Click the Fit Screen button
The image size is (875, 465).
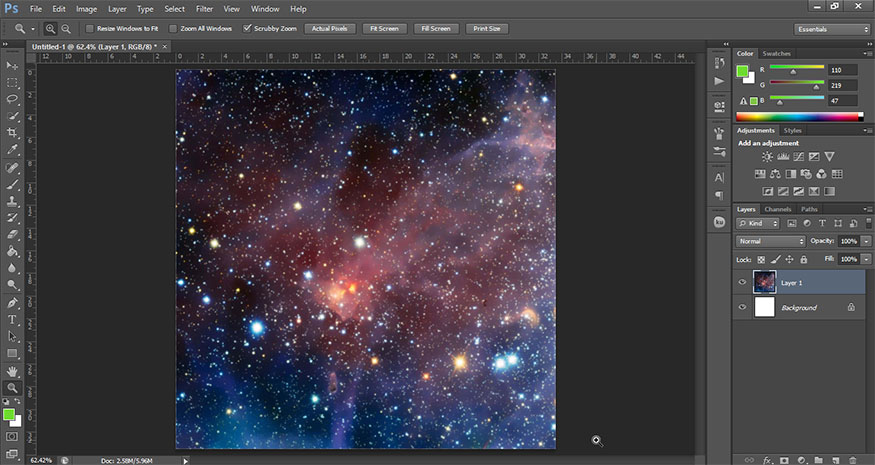[x=384, y=28]
